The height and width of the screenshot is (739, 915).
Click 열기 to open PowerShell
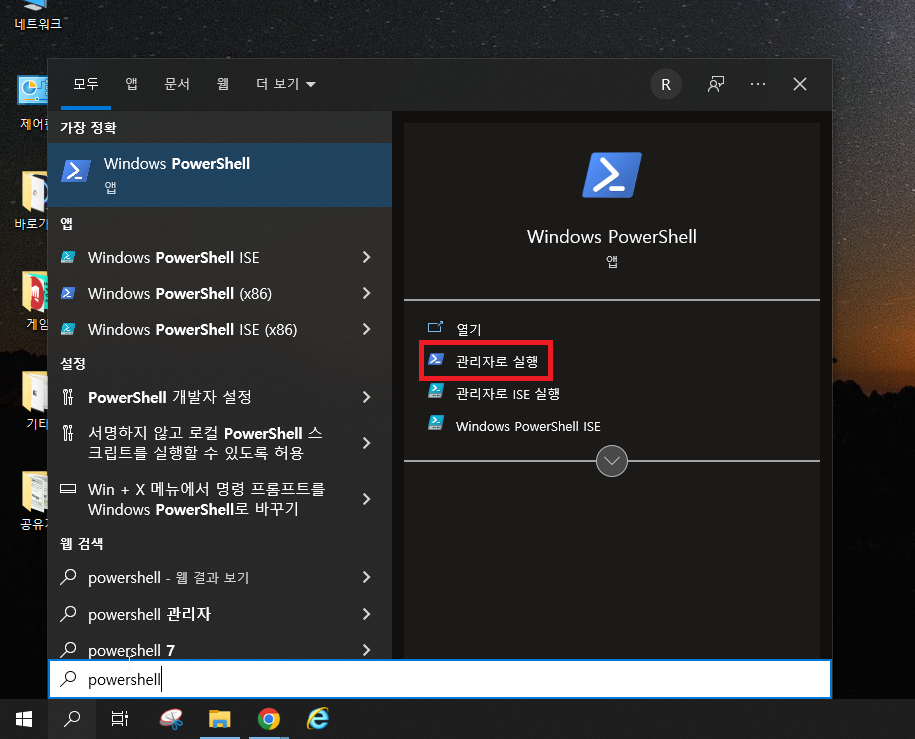coord(469,329)
